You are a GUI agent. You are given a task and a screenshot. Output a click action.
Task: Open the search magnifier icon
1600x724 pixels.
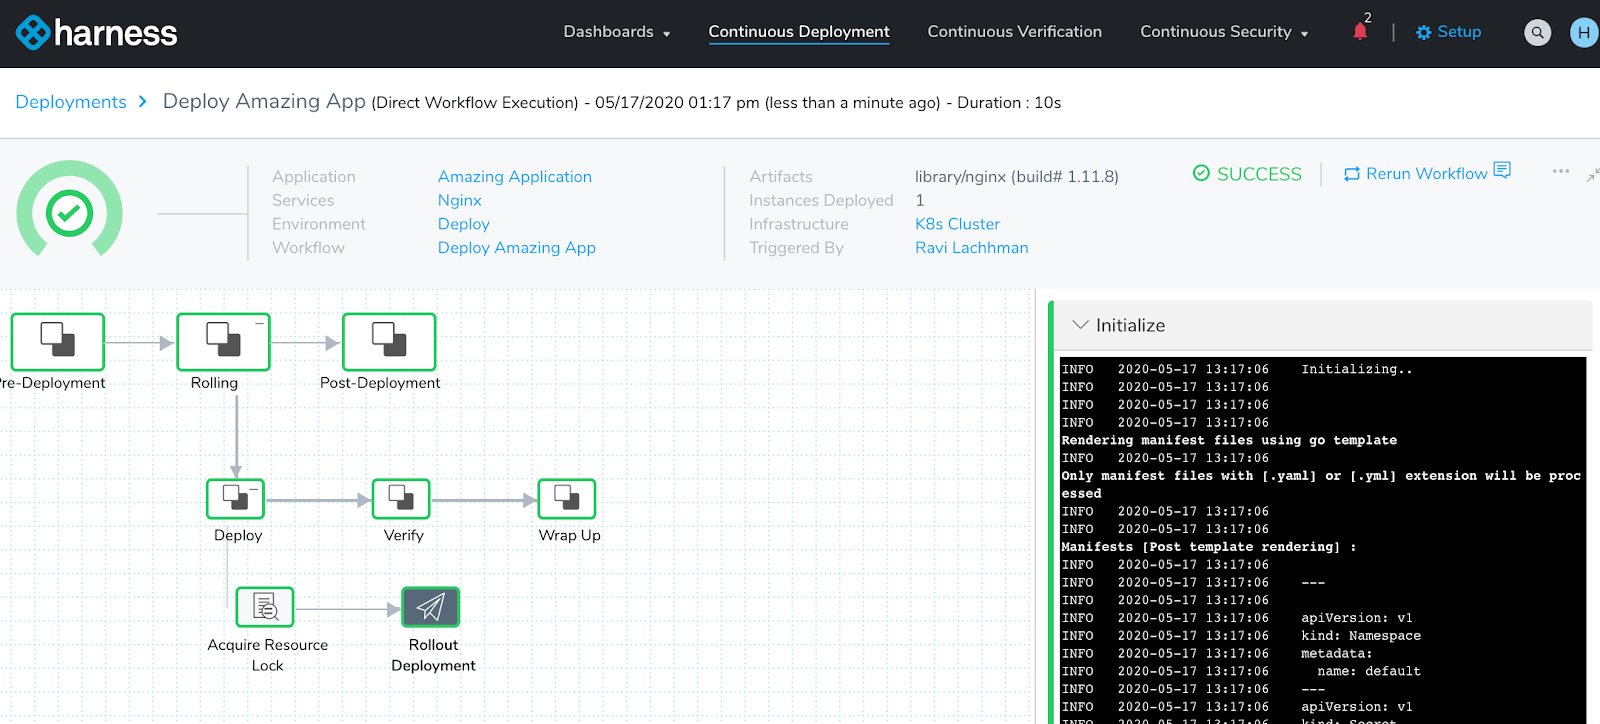(1538, 33)
